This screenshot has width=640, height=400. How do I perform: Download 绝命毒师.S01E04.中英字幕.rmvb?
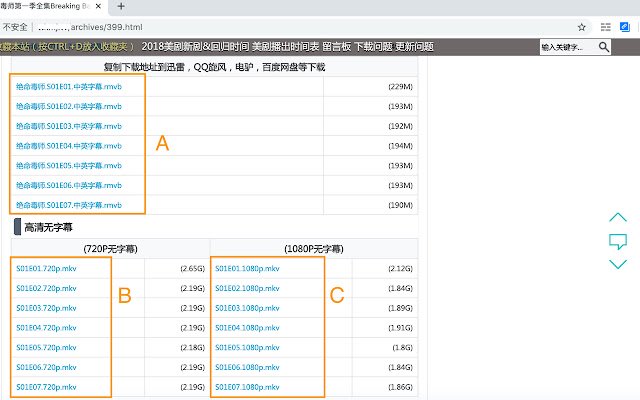pyautogui.click(x=69, y=146)
